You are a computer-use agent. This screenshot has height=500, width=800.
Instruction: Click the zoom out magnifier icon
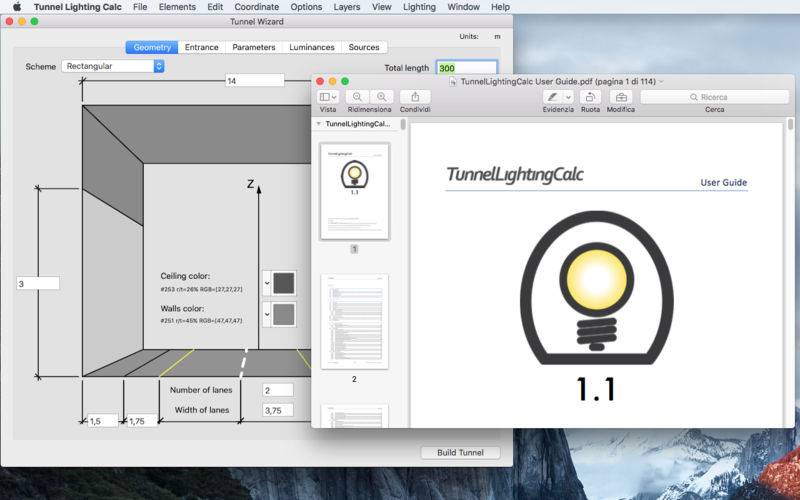[x=357, y=96]
